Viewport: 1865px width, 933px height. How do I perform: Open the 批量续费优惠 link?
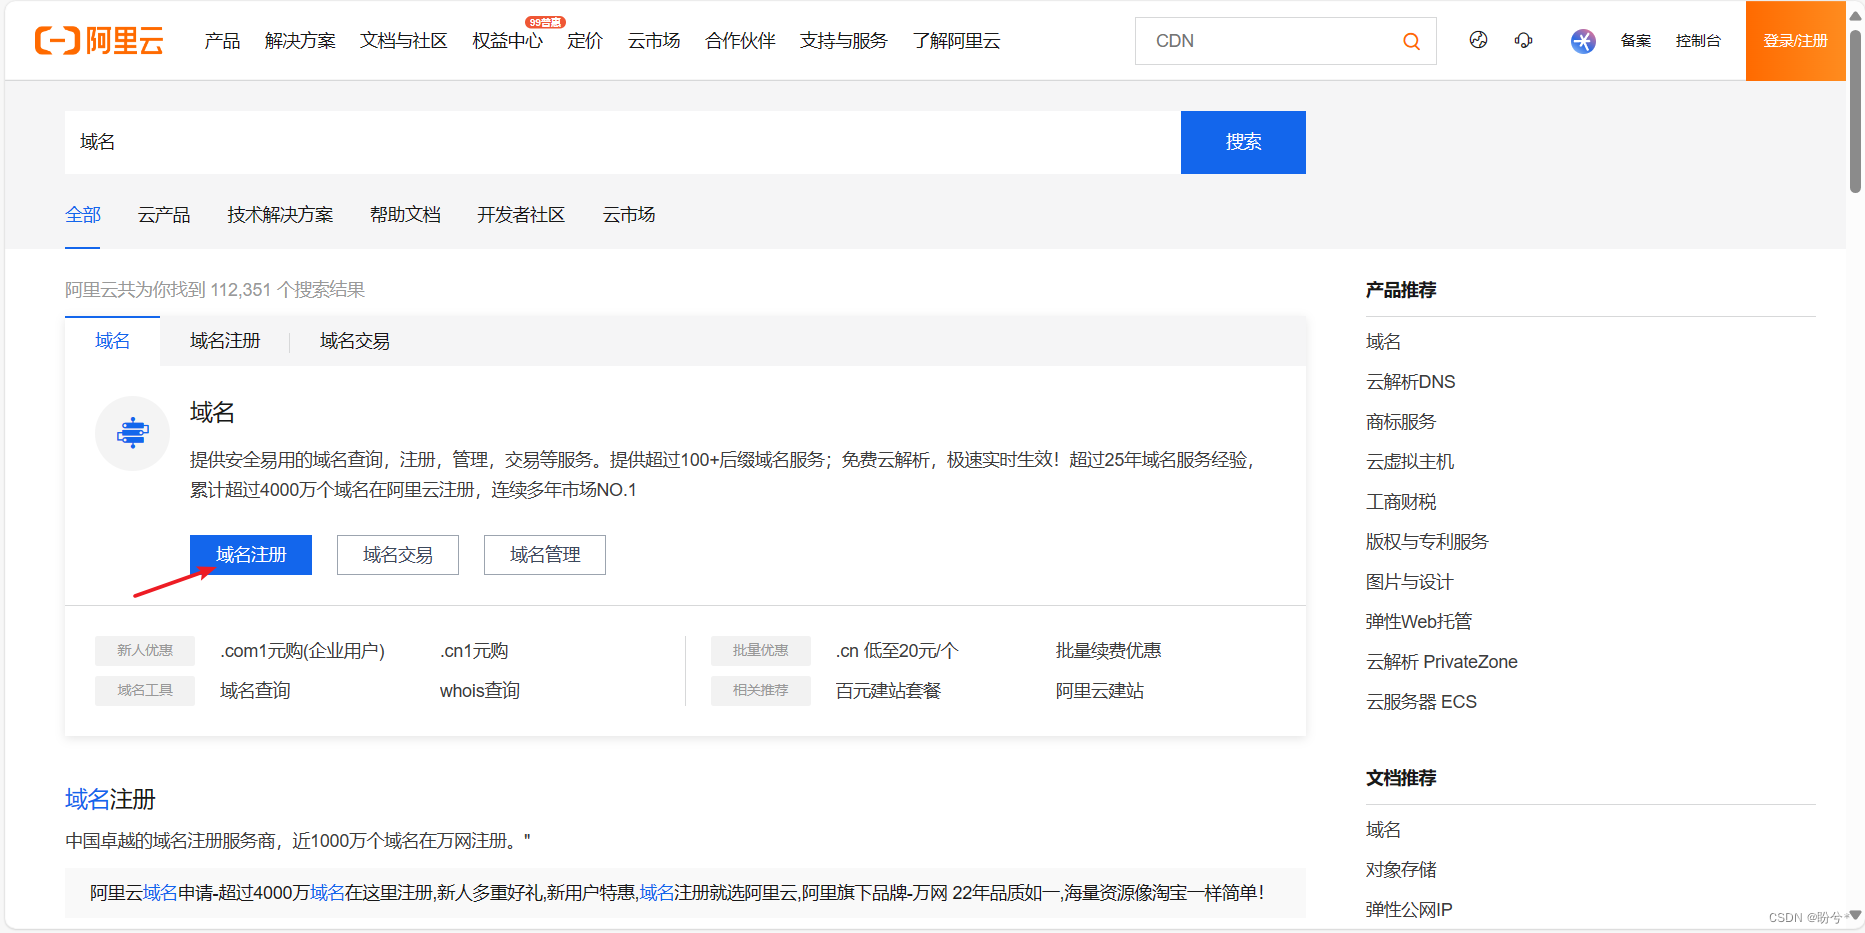click(1108, 651)
